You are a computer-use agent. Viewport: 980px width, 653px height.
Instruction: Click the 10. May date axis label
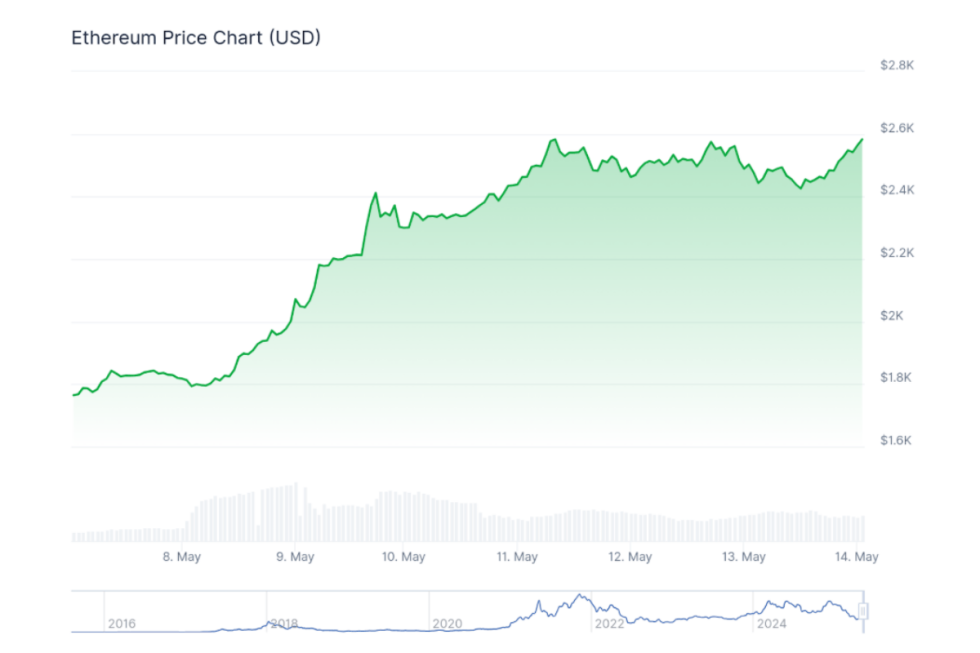[x=404, y=557]
